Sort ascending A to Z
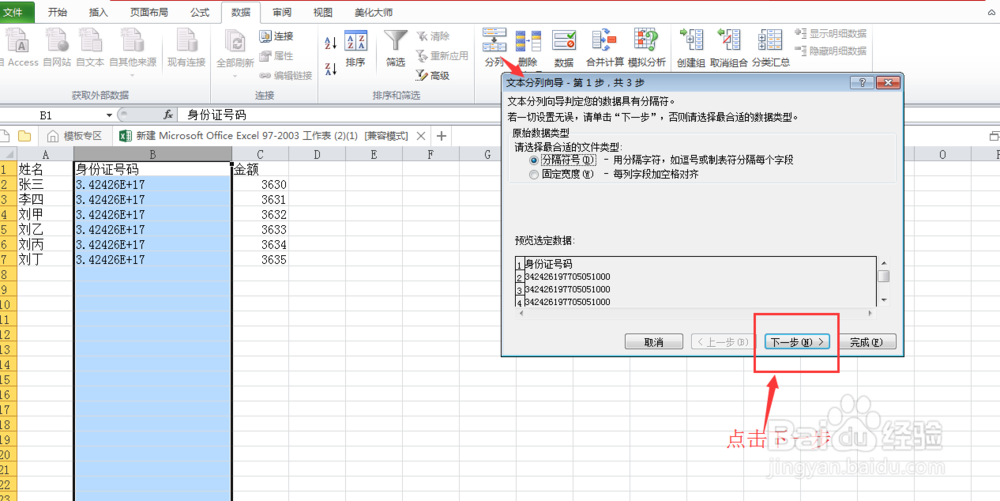The height and width of the screenshot is (501, 1000). click(331, 43)
